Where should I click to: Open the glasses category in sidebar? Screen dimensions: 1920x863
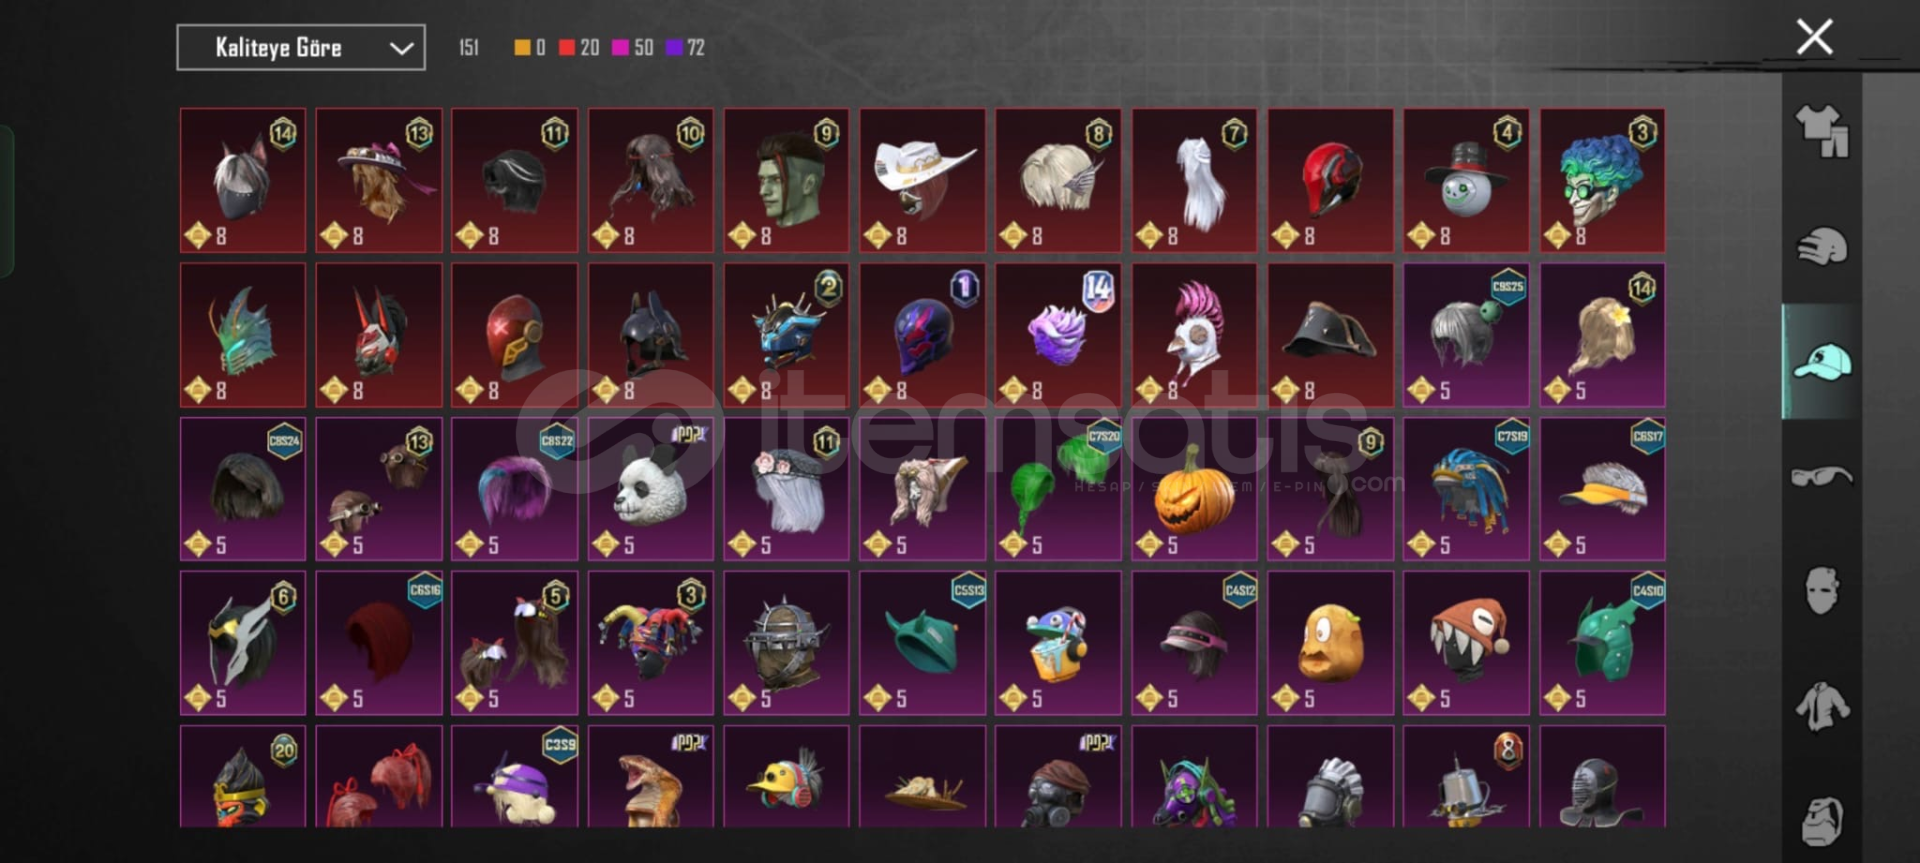point(1822,477)
